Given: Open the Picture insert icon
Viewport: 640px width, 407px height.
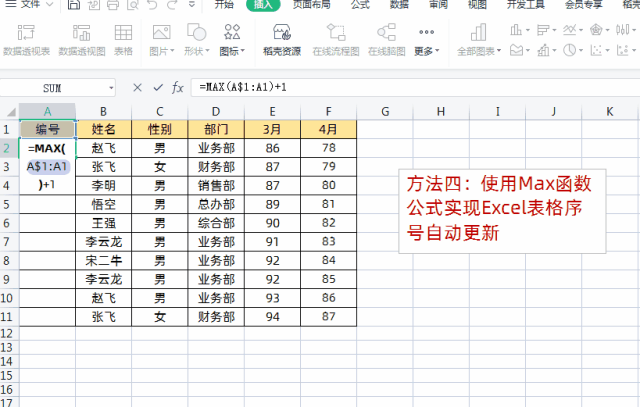Looking at the screenshot, I should point(160,38).
